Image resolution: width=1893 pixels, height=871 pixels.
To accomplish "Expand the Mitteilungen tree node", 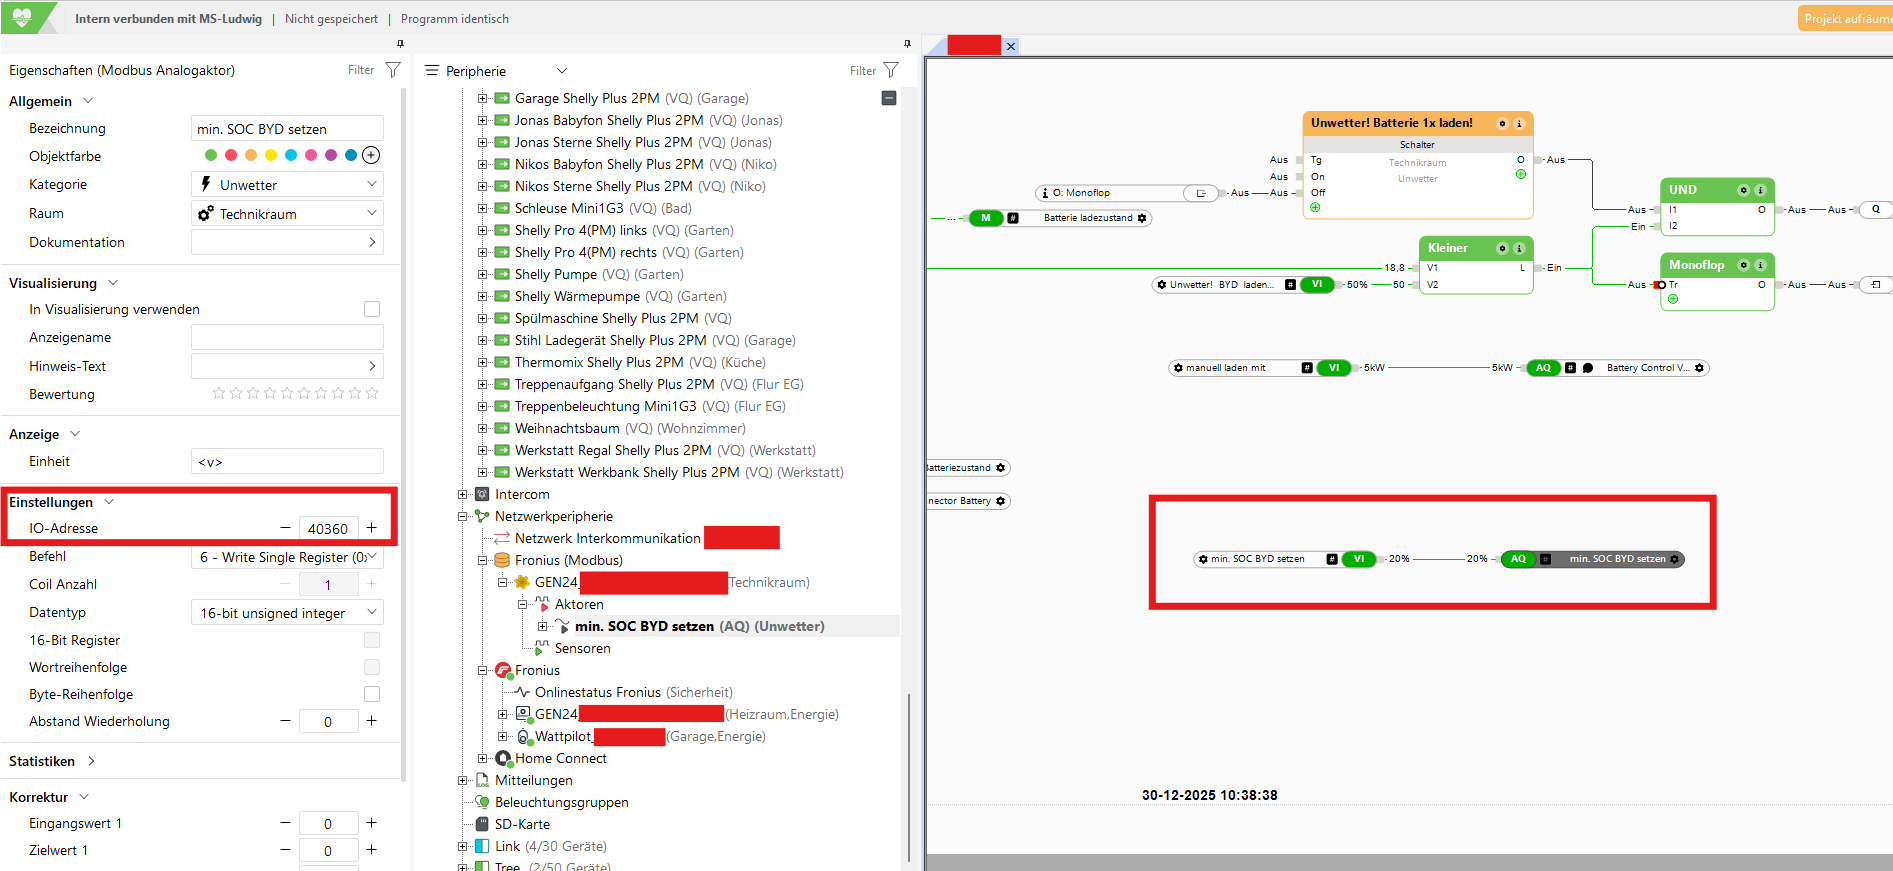I will 462,780.
